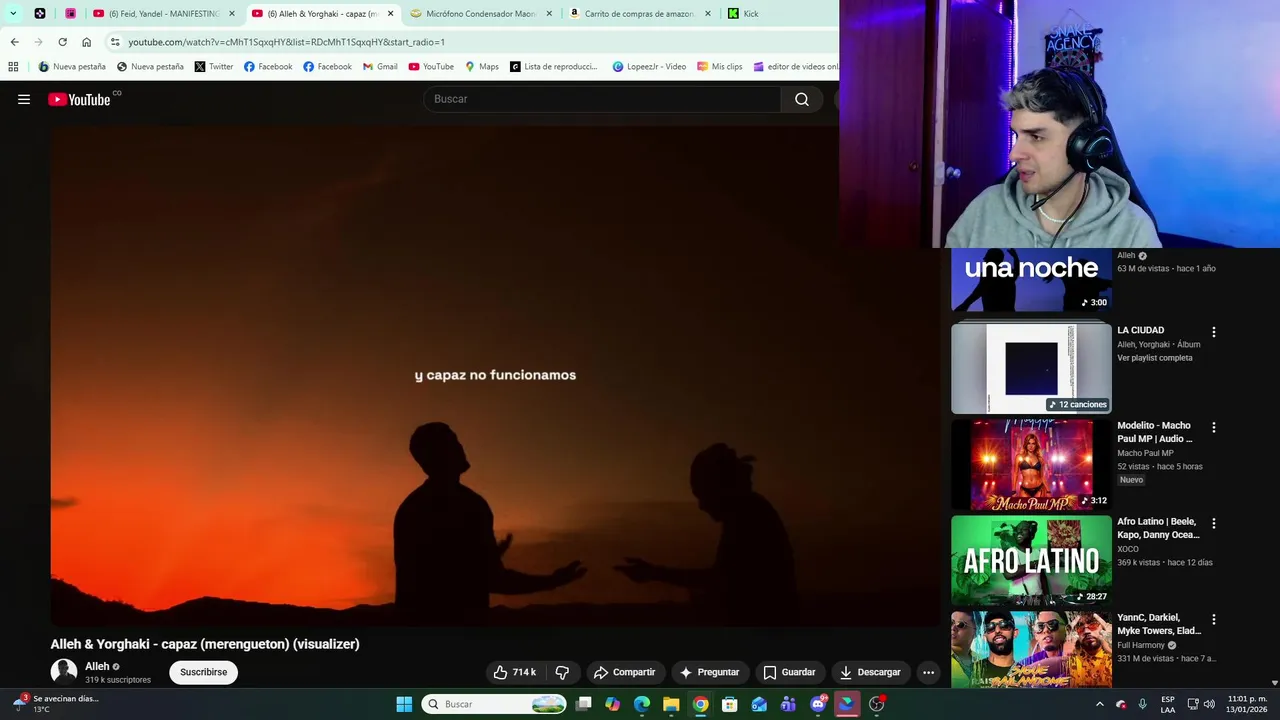This screenshot has width=1280, height=720.
Task: Close the Feid, Yandel tab
Action: point(231,14)
